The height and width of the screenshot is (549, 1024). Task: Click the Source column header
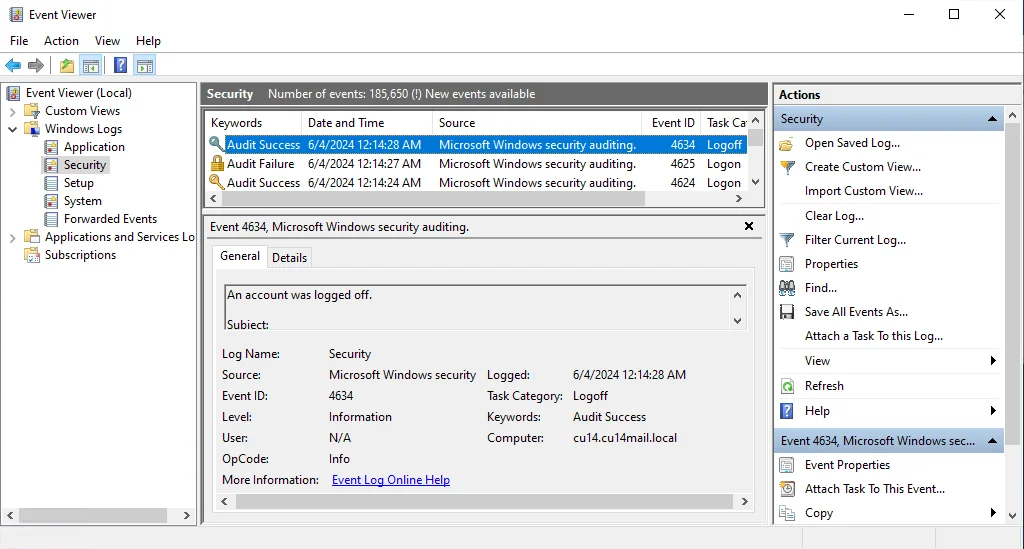pyautogui.click(x=537, y=123)
